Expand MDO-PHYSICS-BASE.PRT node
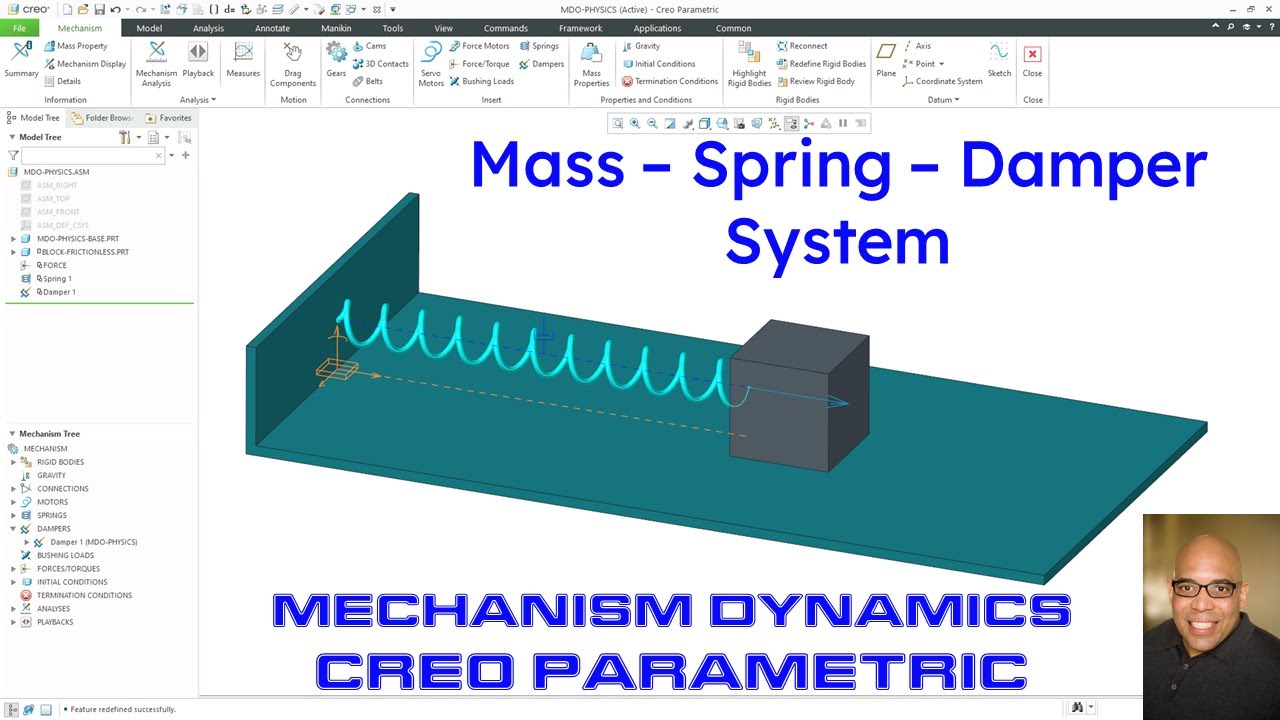The image size is (1280, 720). click(13, 239)
